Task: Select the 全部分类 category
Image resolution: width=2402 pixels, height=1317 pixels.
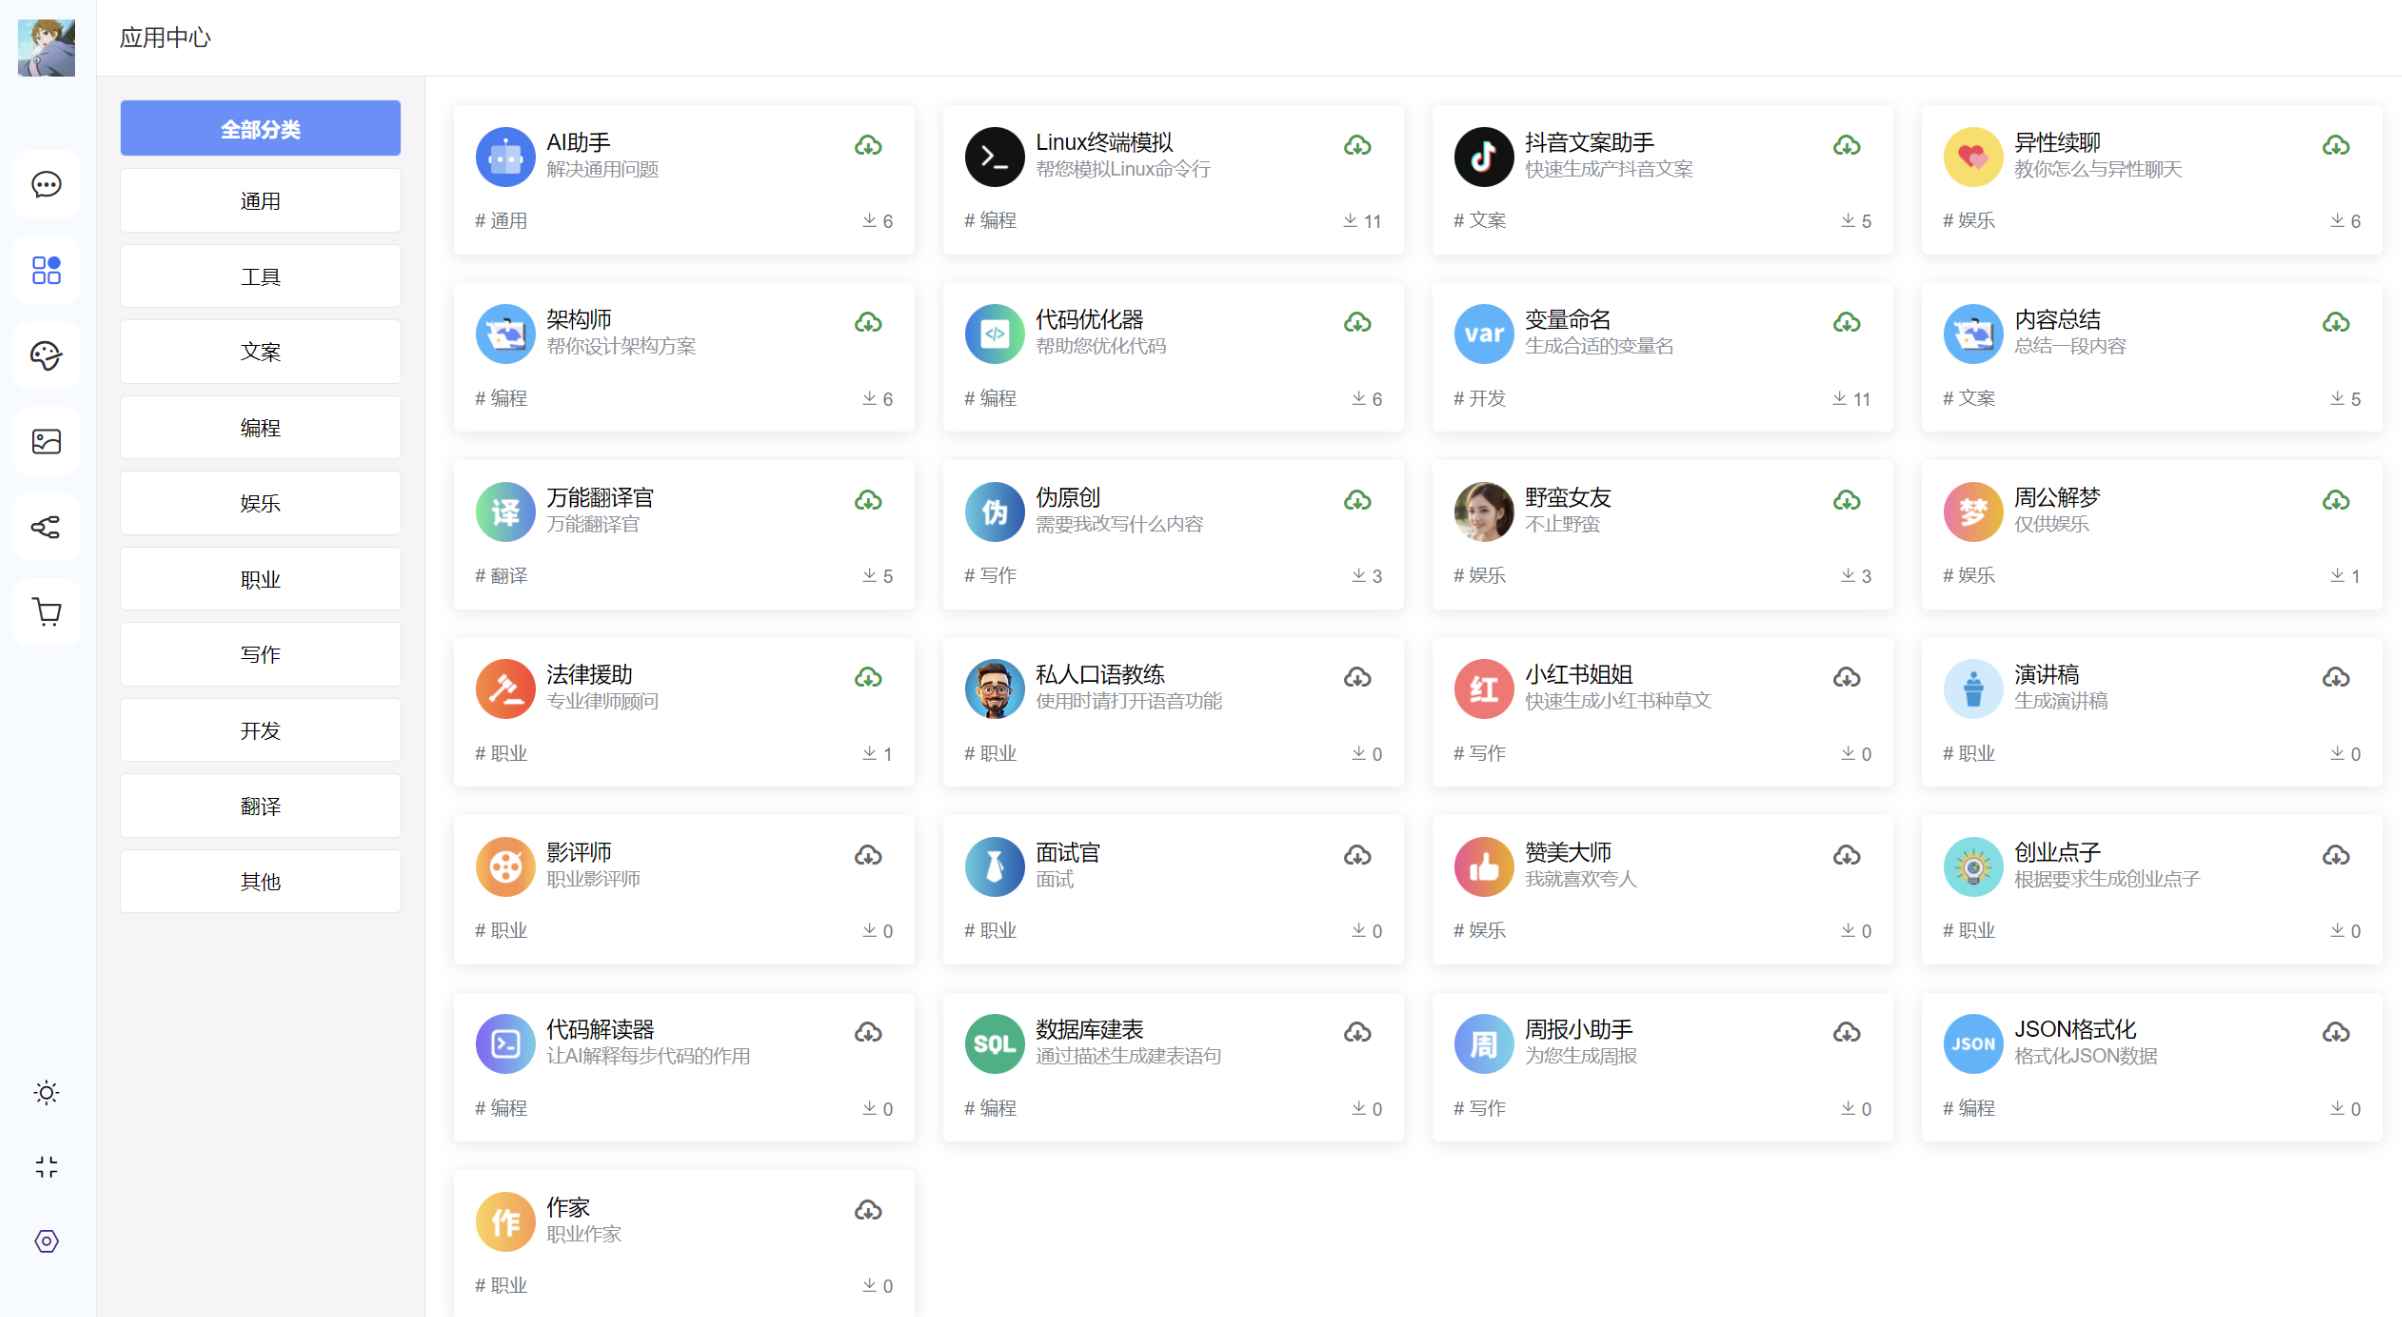Action: [259, 127]
